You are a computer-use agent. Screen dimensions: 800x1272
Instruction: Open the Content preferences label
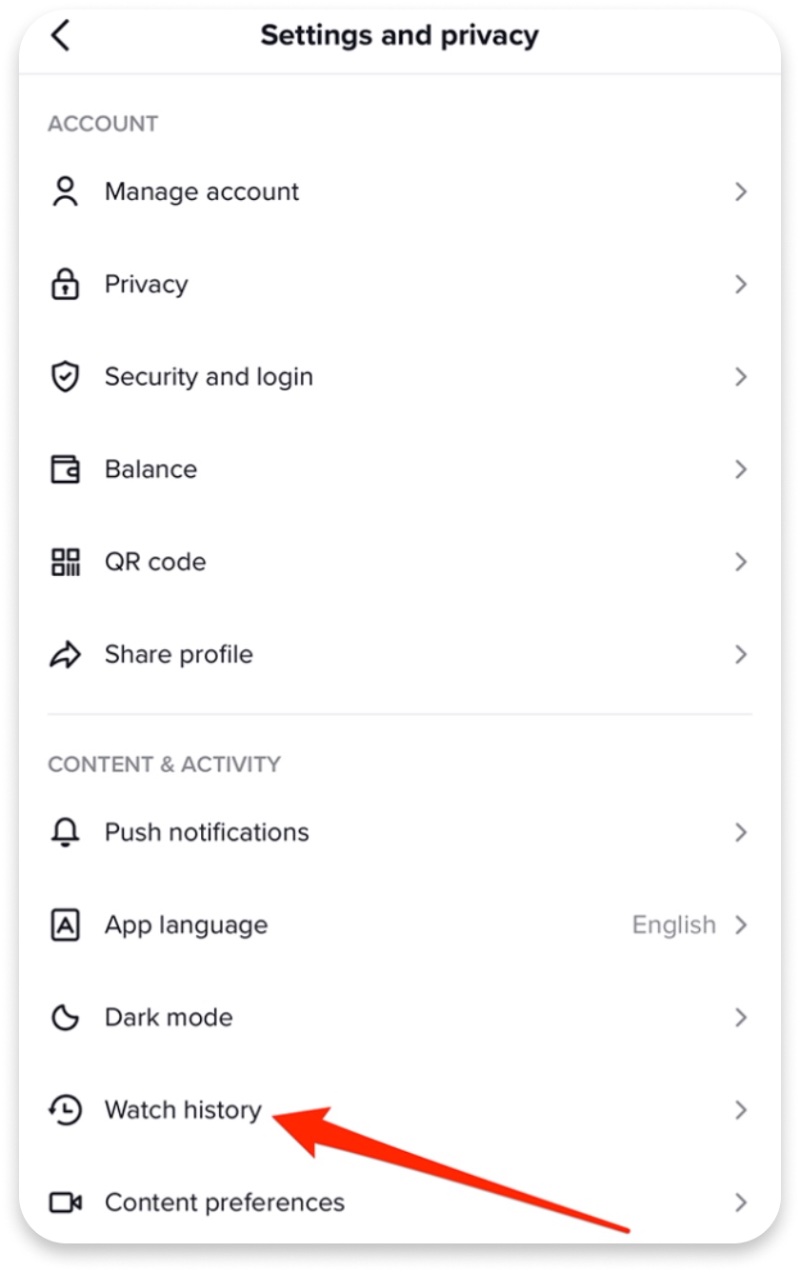click(x=224, y=1202)
